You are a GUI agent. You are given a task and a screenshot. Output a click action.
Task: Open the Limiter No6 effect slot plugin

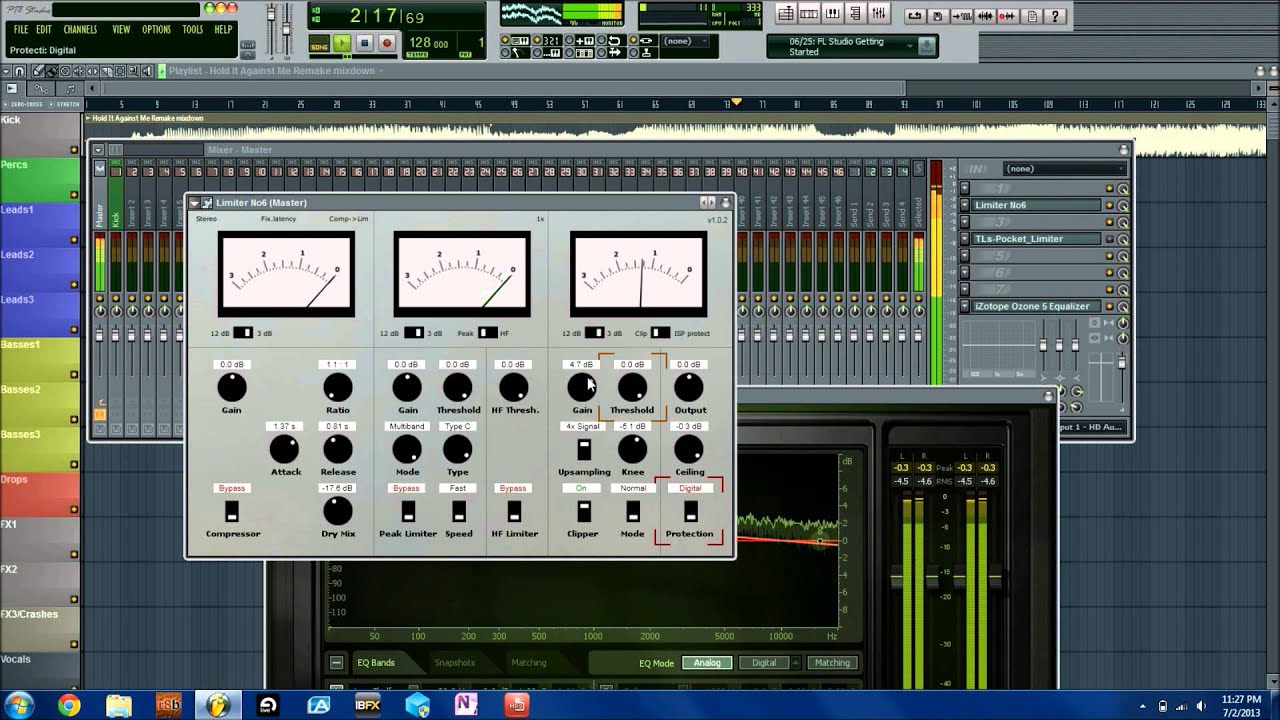(x=1037, y=205)
